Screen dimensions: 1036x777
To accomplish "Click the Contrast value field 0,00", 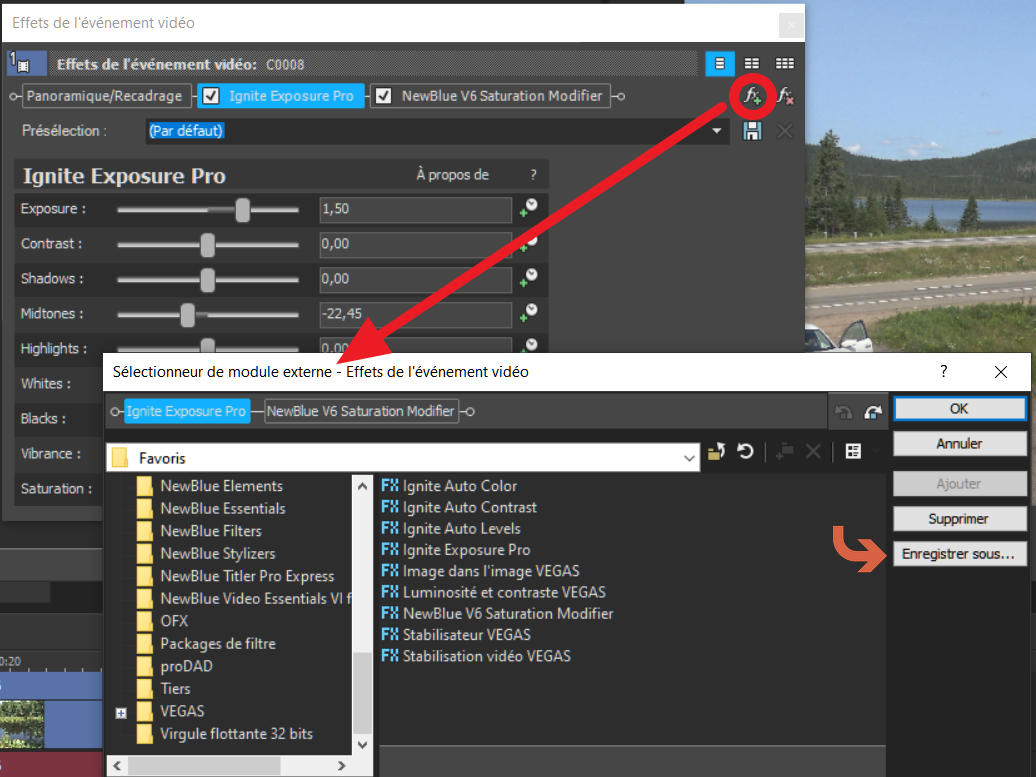I will pyautogui.click(x=416, y=244).
